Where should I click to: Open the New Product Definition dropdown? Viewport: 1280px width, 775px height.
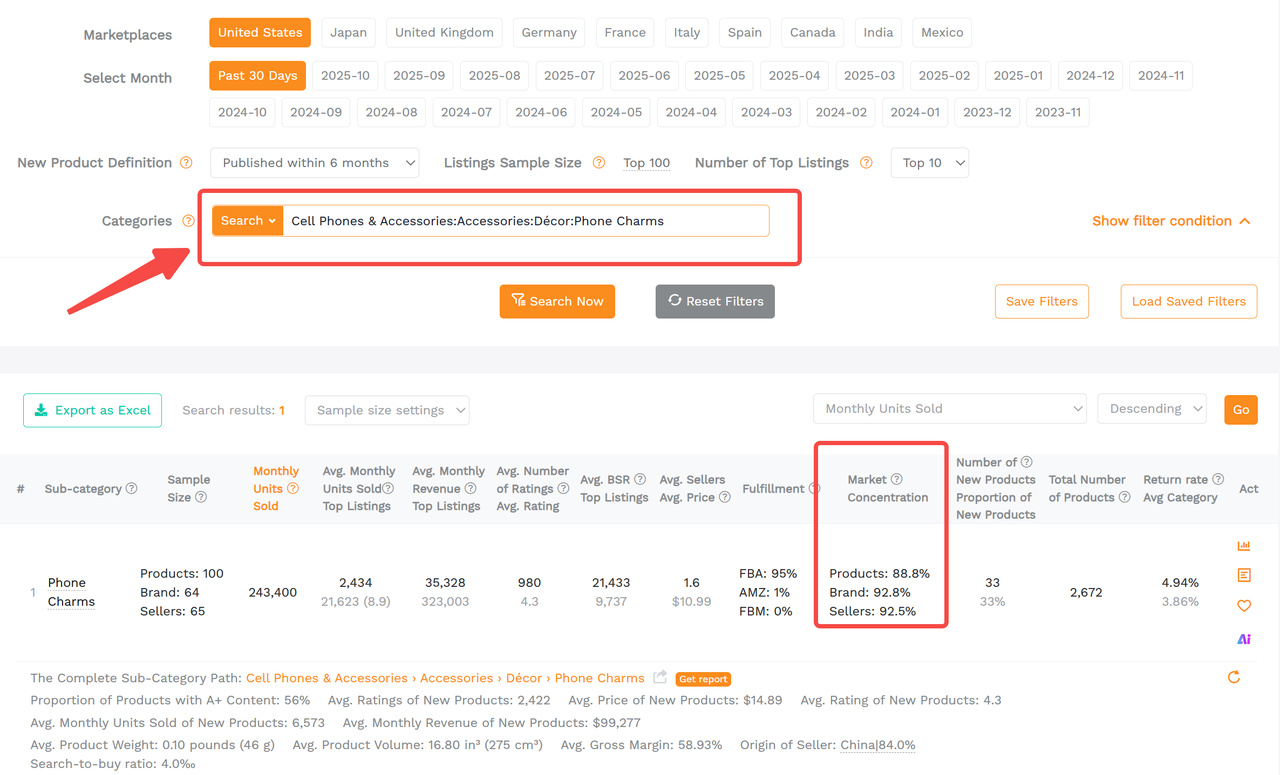[314, 162]
